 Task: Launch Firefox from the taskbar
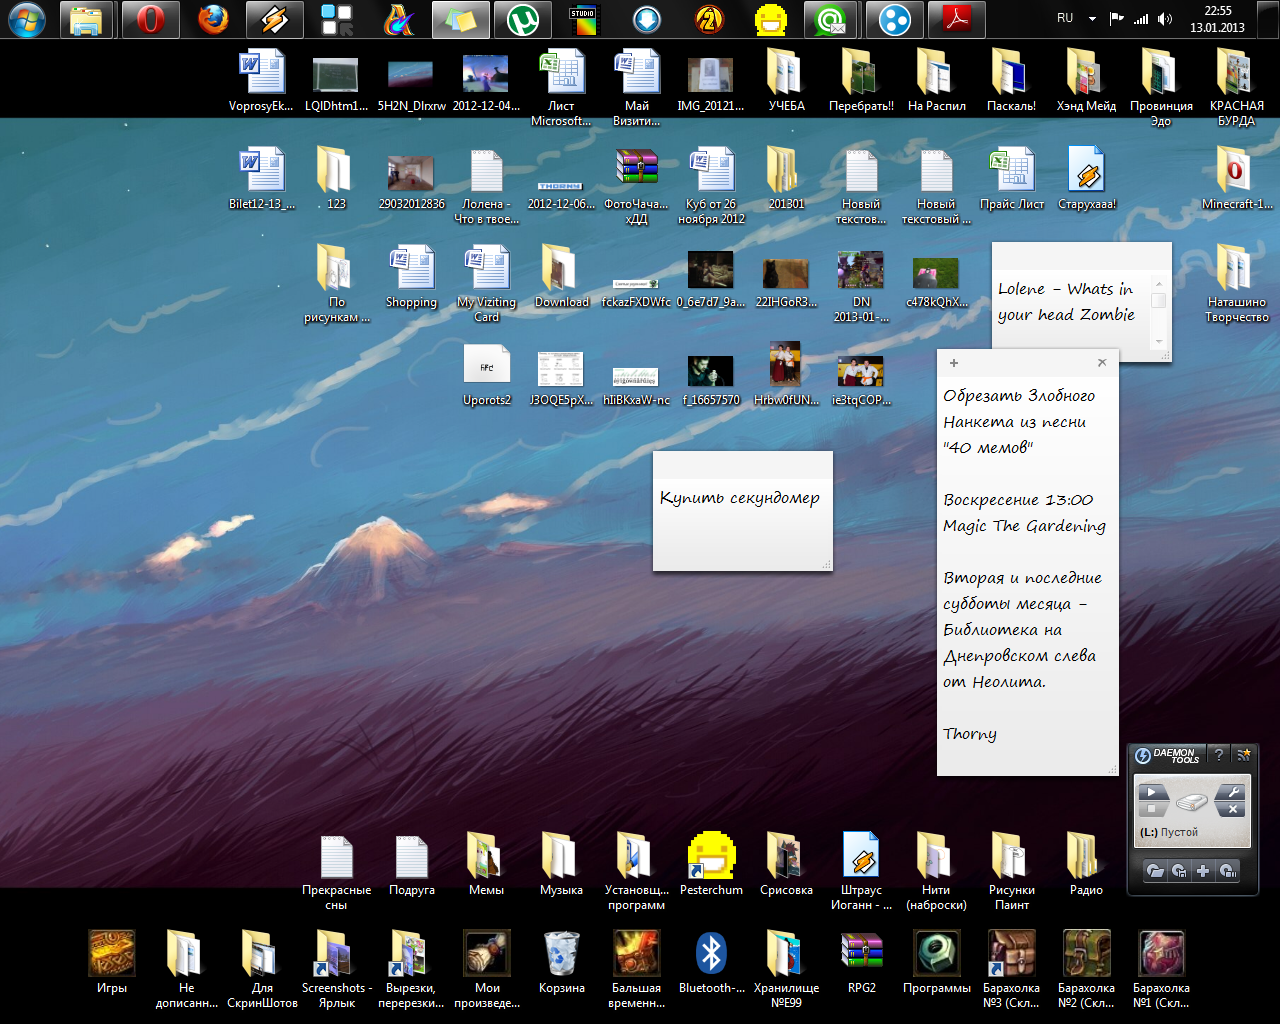tap(213, 19)
